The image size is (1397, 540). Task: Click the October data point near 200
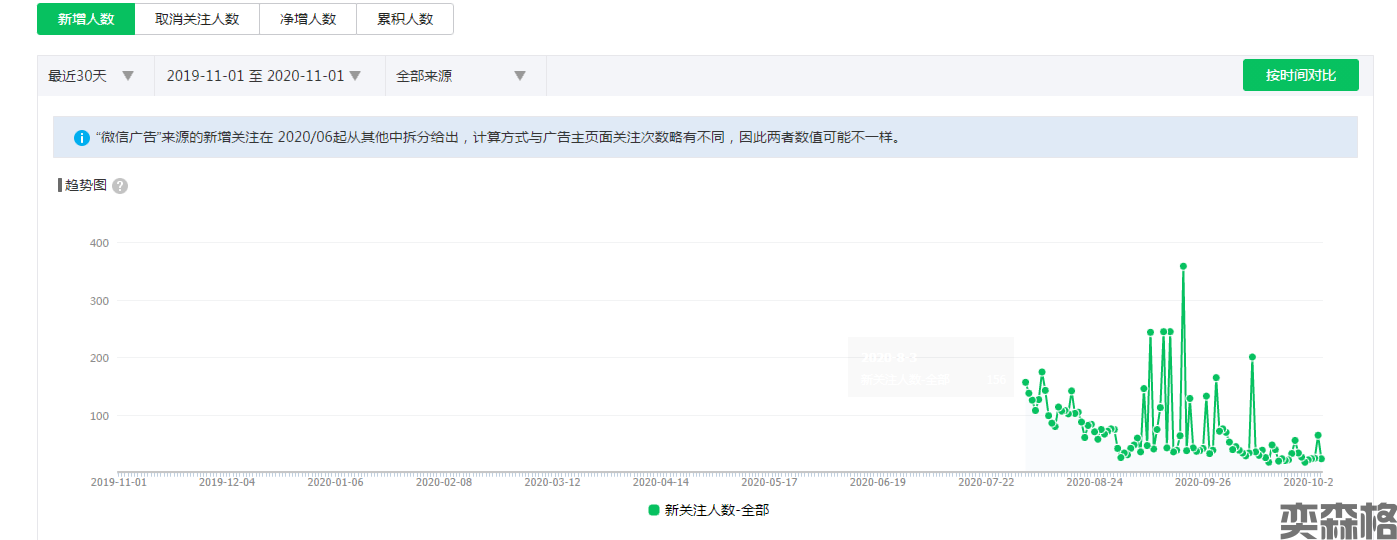1252,357
